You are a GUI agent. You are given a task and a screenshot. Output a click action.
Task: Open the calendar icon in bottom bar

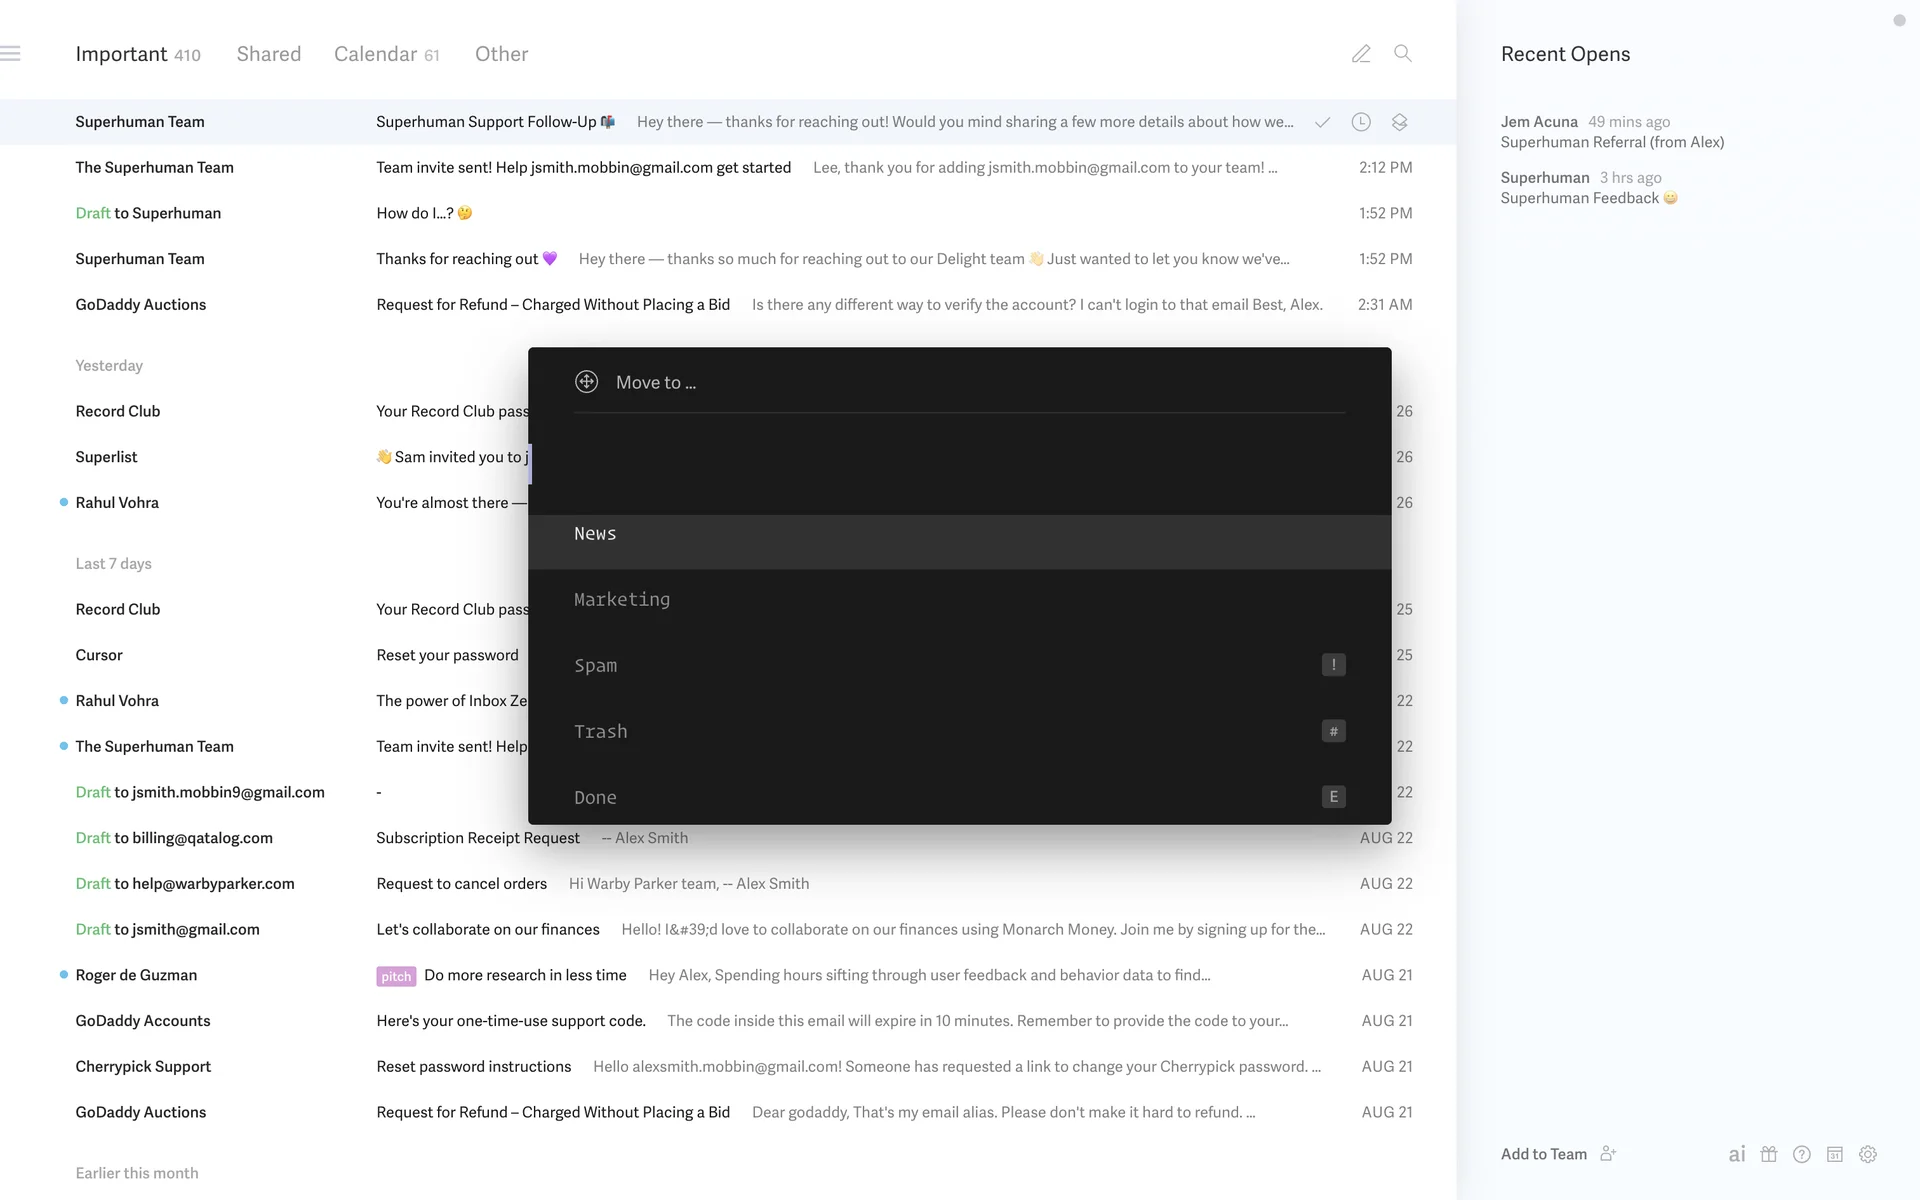(x=1835, y=1154)
